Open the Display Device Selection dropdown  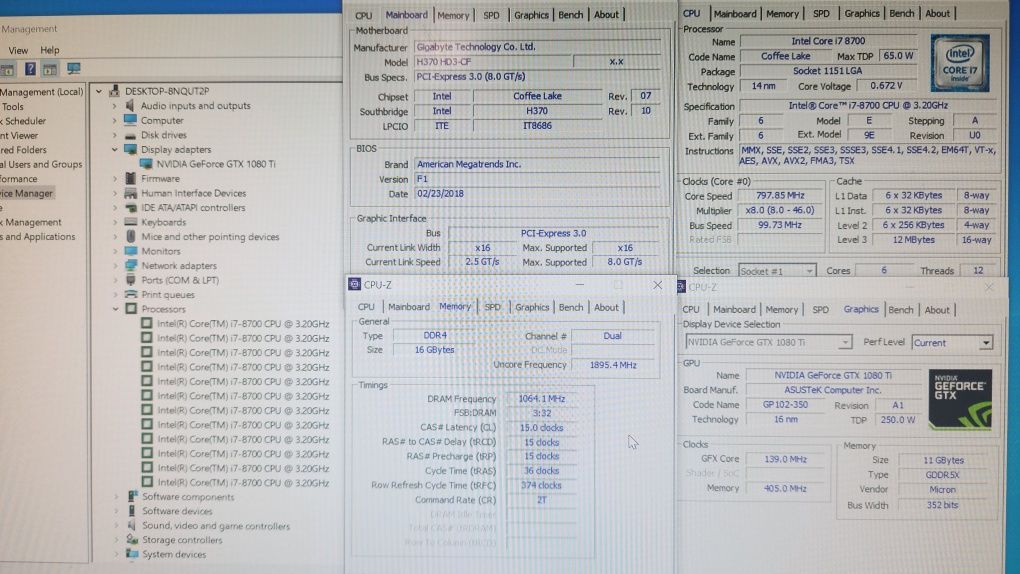click(844, 342)
